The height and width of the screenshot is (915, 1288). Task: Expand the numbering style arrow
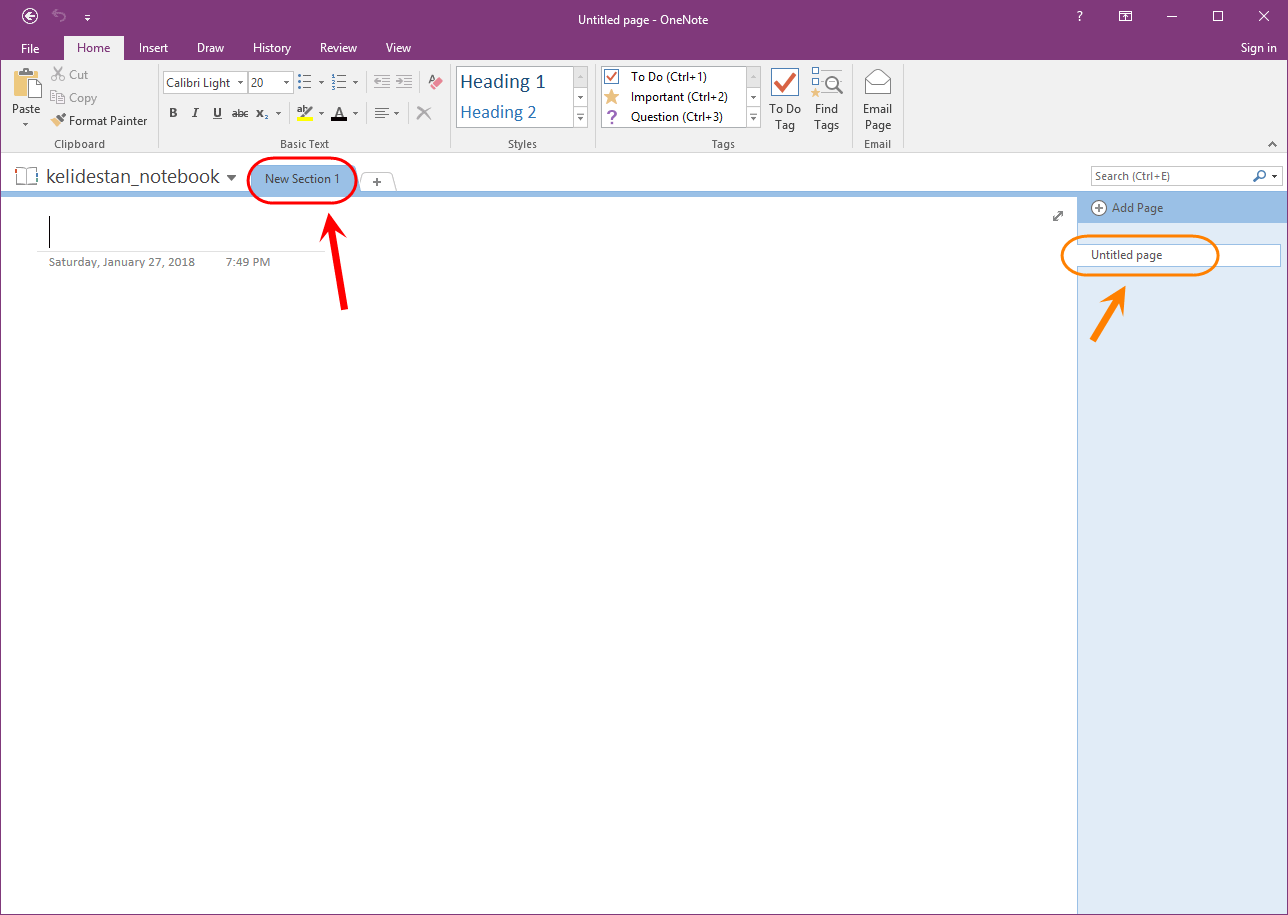point(355,83)
